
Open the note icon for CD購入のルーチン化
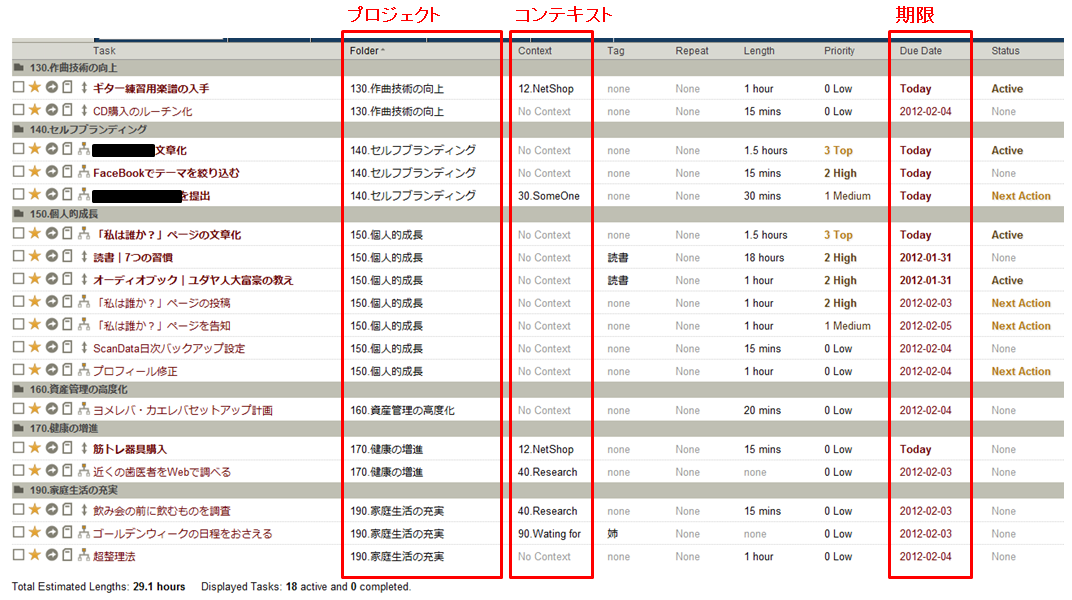pos(67,111)
